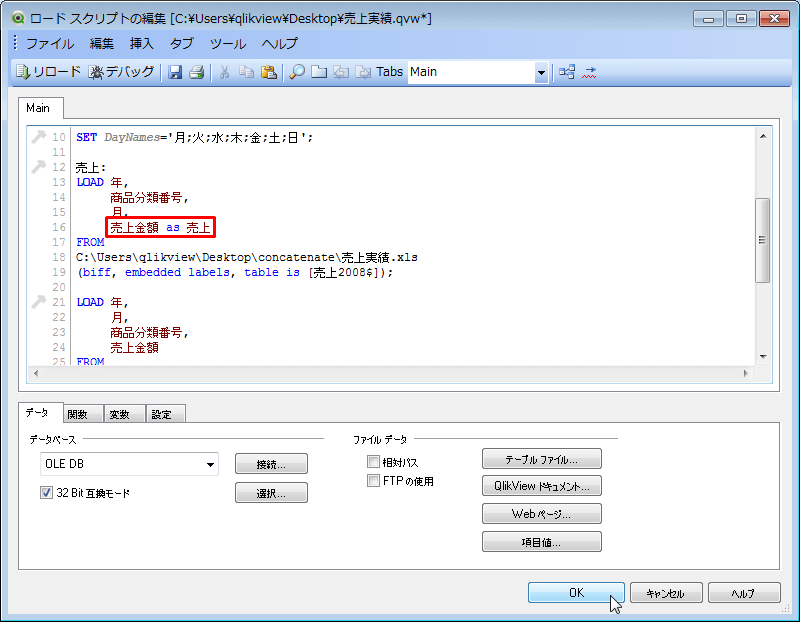
Task: Click the Save floppy disk icon
Action: [x=175, y=72]
